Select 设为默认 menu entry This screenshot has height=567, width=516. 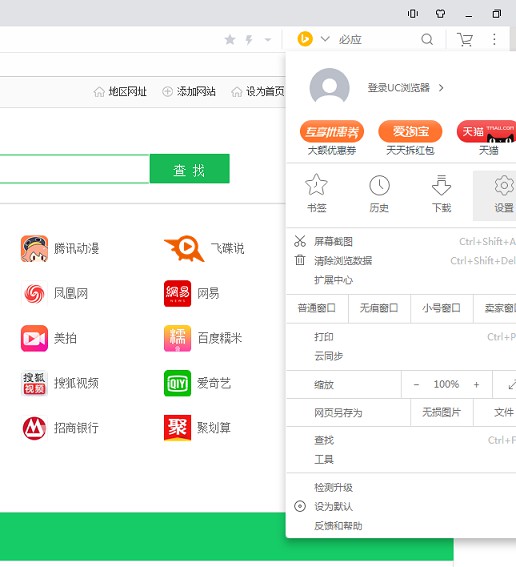pyautogui.click(x=333, y=506)
